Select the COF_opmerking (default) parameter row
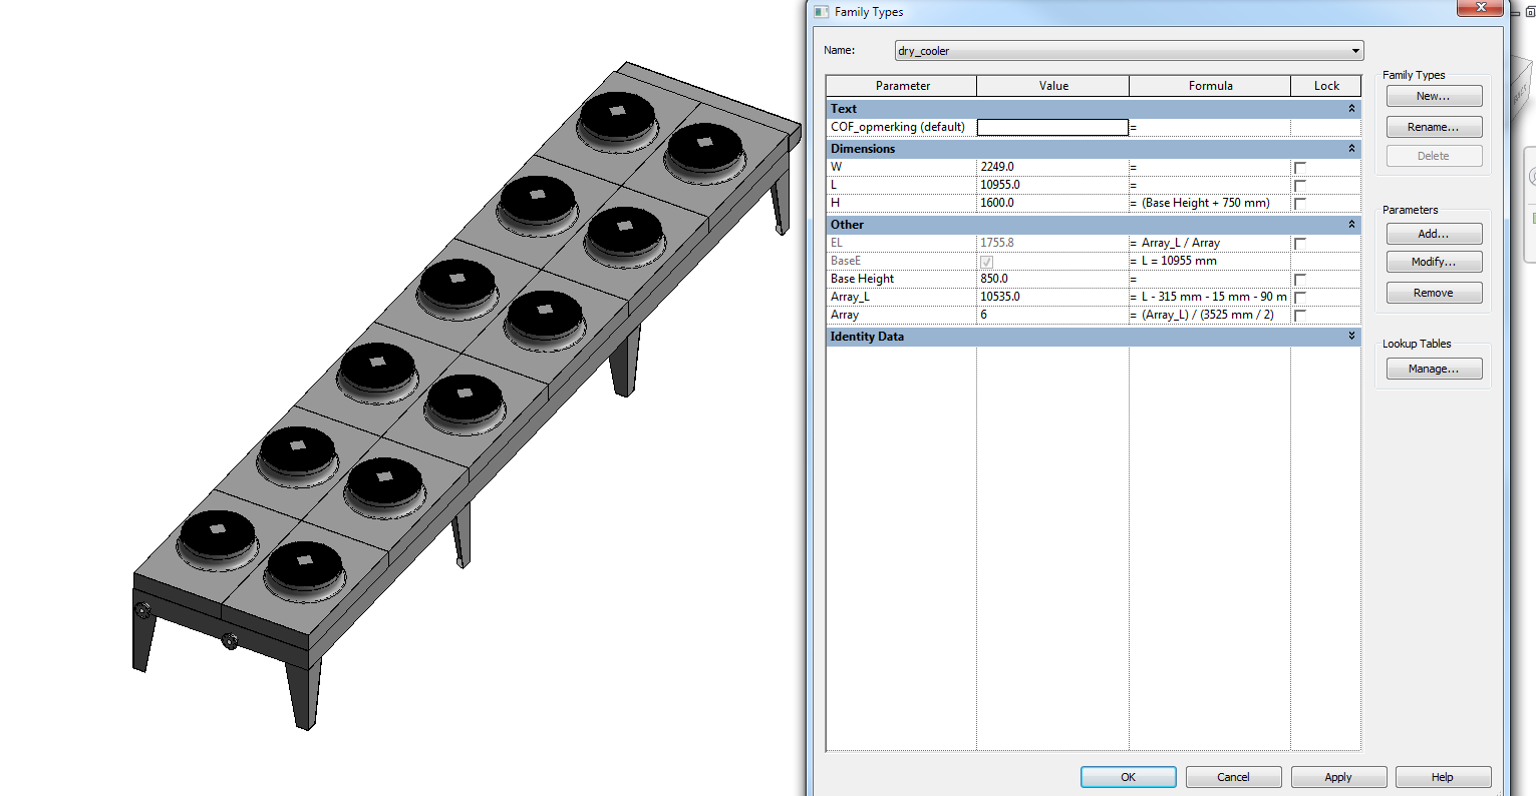 pos(898,127)
